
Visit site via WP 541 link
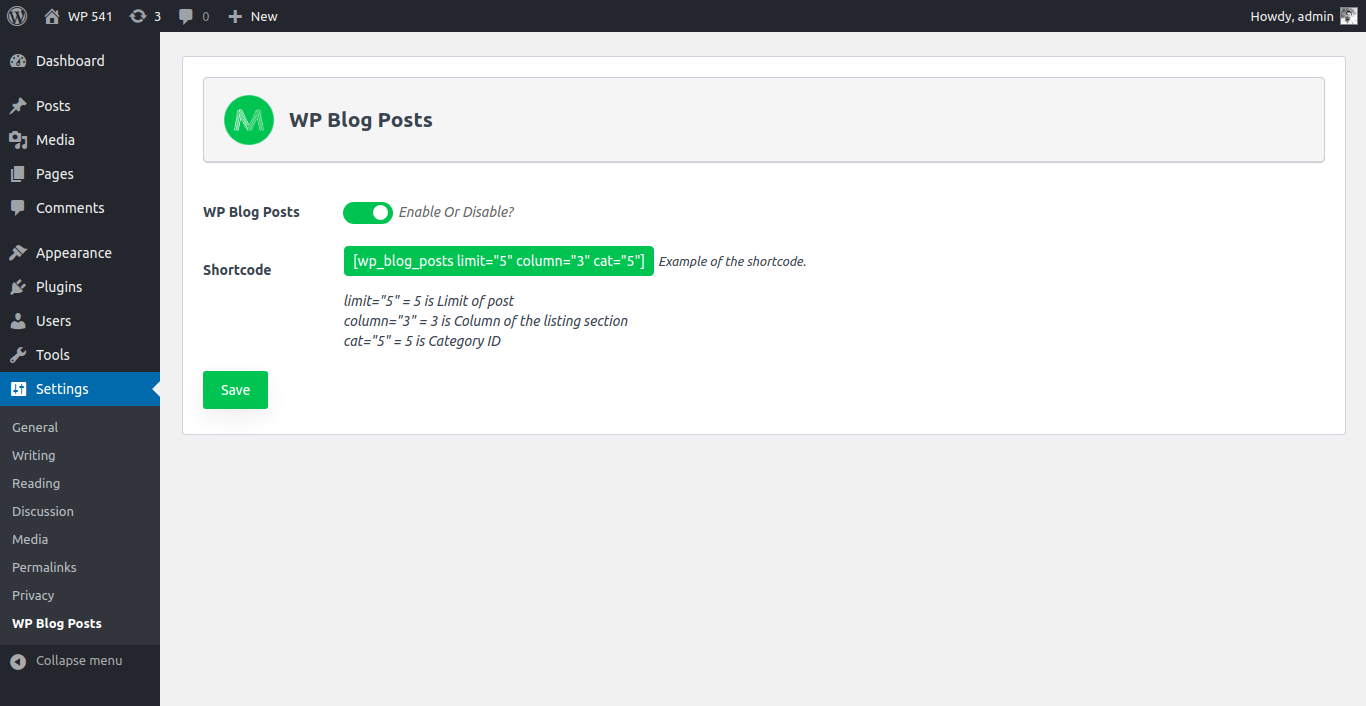click(x=90, y=16)
